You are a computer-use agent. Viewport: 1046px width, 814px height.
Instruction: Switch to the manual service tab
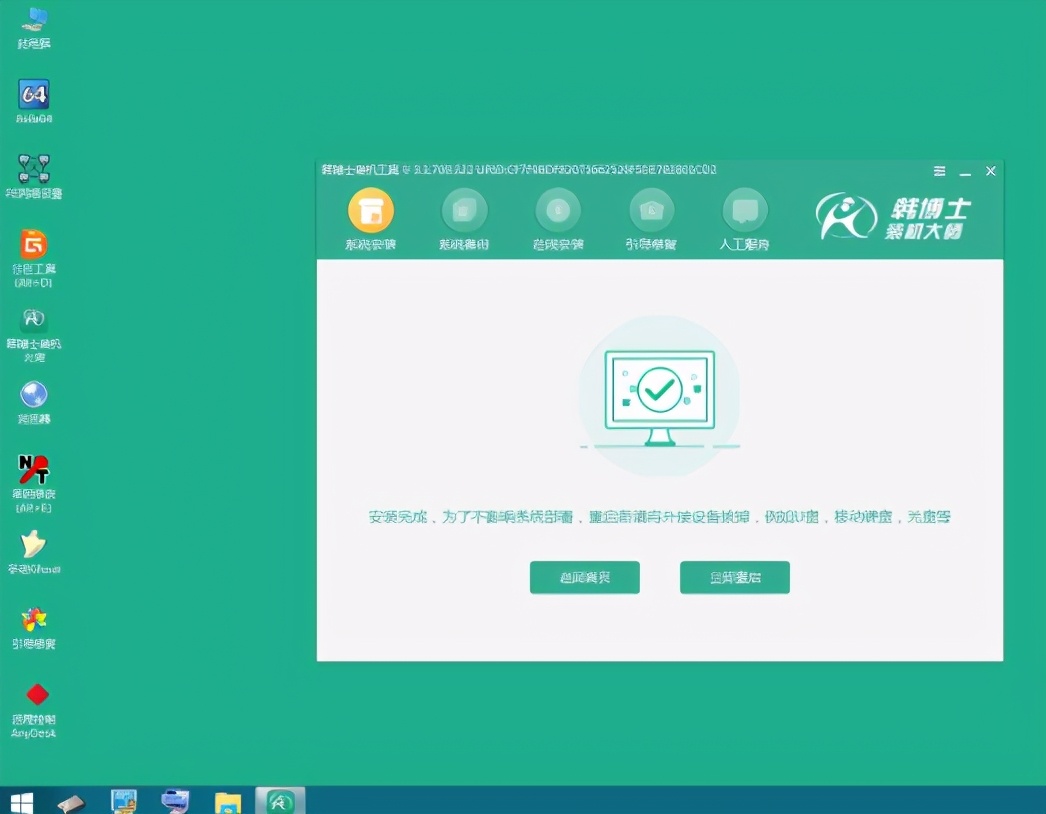[x=746, y=240]
